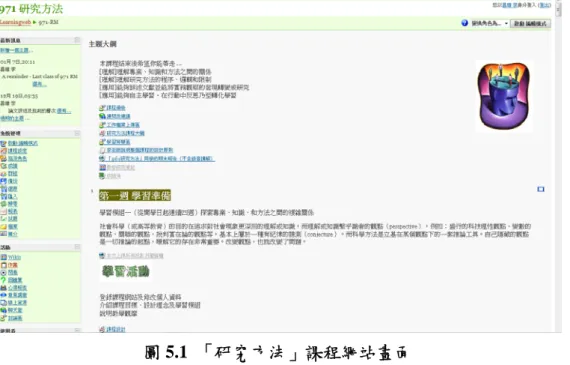Click the PDF icon beside 研究方法課程大綱
Viewport: 570px width, 365px height.
point(102,133)
